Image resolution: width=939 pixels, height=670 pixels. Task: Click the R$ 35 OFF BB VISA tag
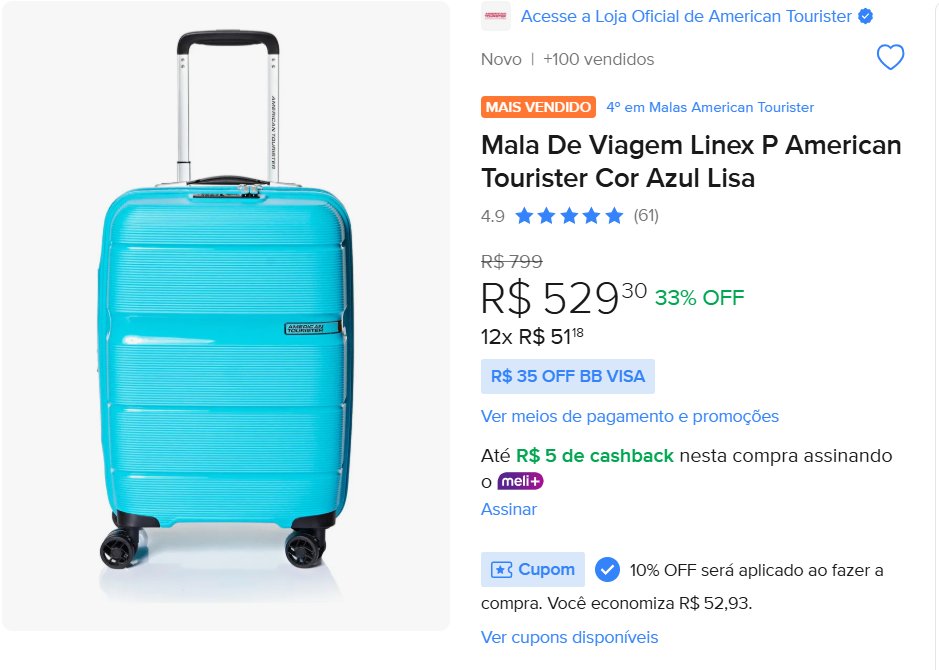568,376
